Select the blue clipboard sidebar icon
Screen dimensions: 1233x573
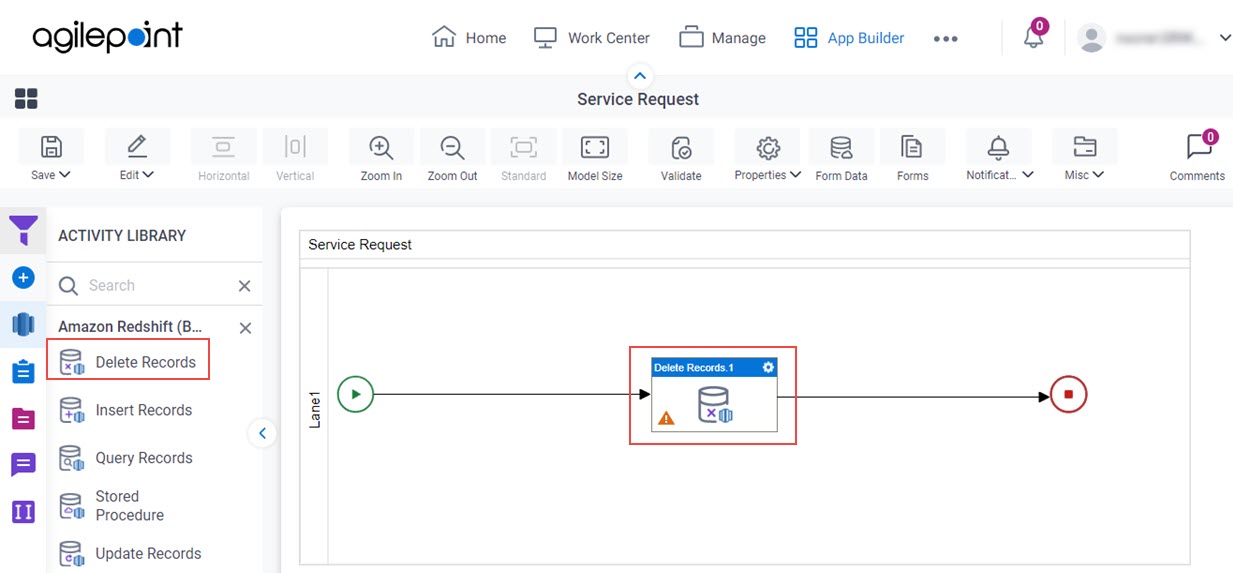[23, 371]
